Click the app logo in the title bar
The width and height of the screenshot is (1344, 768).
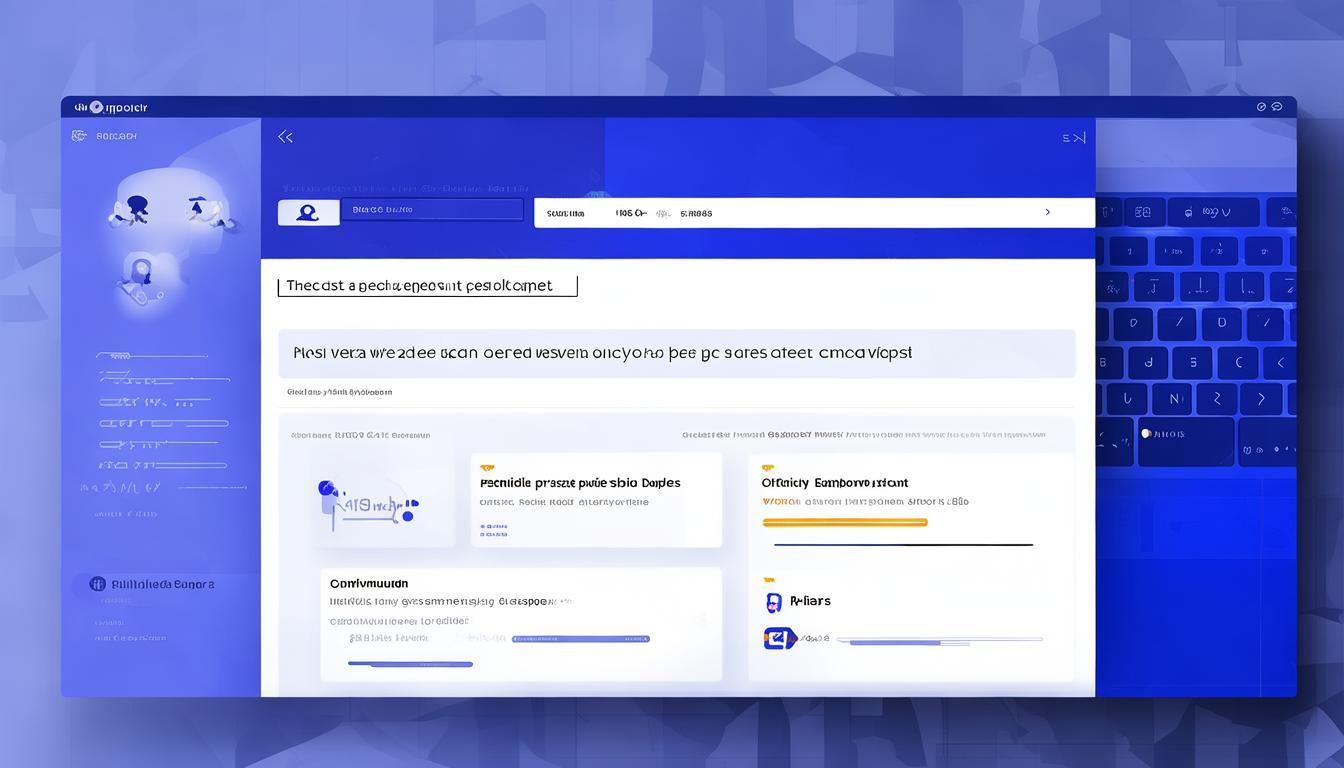96,107
